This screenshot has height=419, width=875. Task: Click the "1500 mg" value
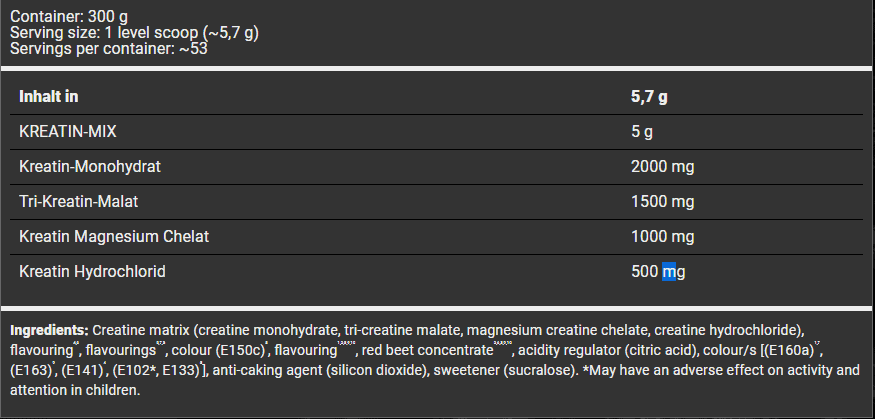(662, 202)
